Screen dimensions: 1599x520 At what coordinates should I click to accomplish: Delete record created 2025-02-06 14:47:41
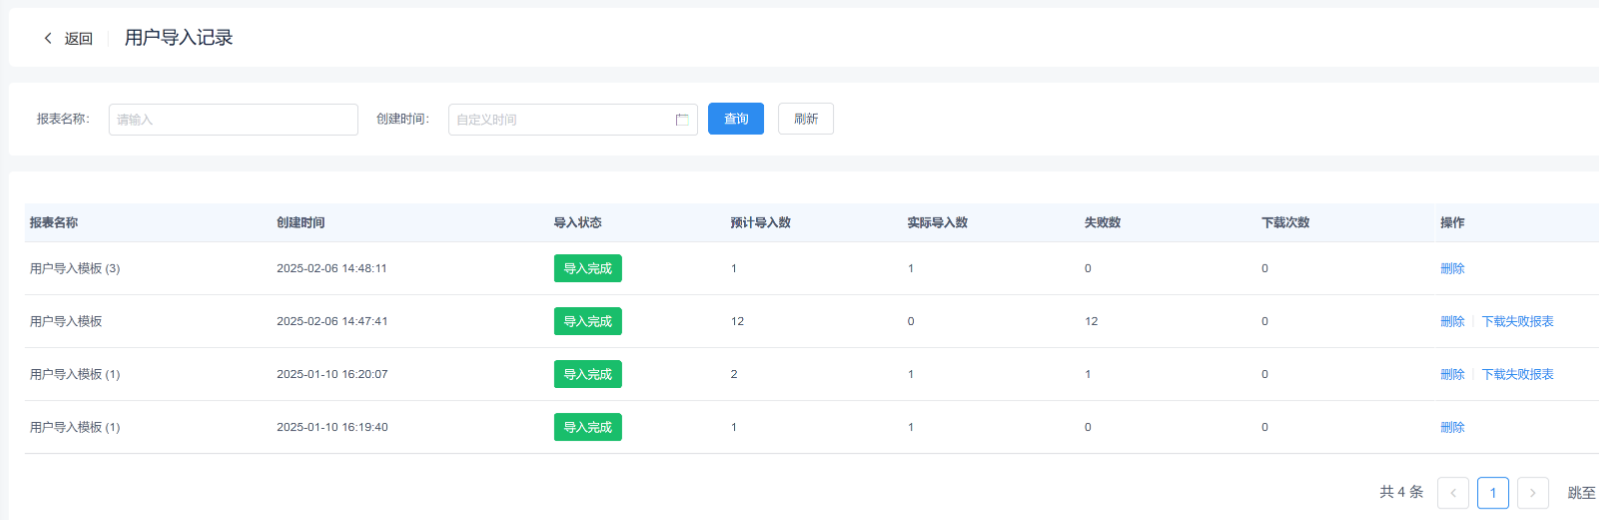[1452, 322]
